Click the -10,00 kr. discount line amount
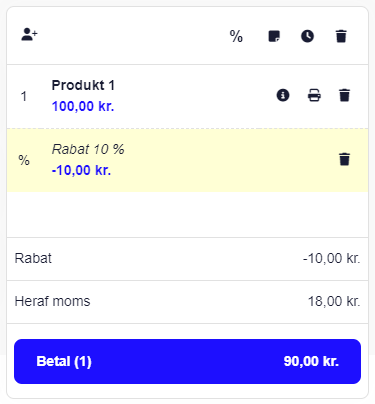This screenshot has width=375, height=404. coord(81,170)
